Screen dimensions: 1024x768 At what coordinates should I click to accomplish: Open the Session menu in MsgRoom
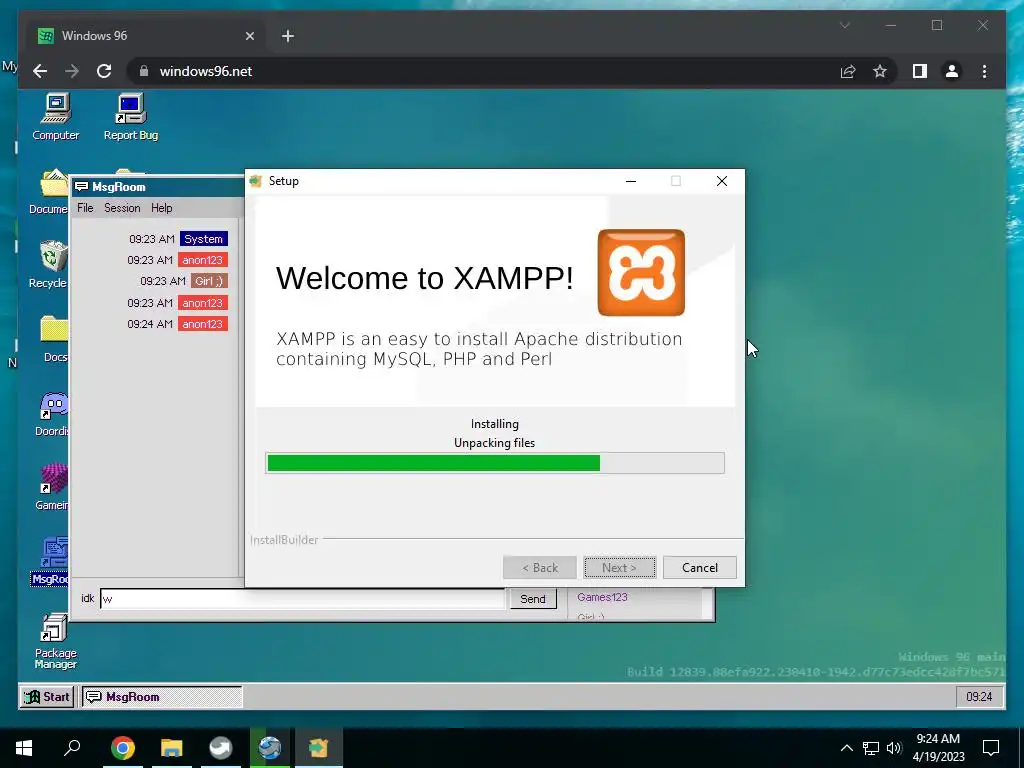(x=122, y=208)
